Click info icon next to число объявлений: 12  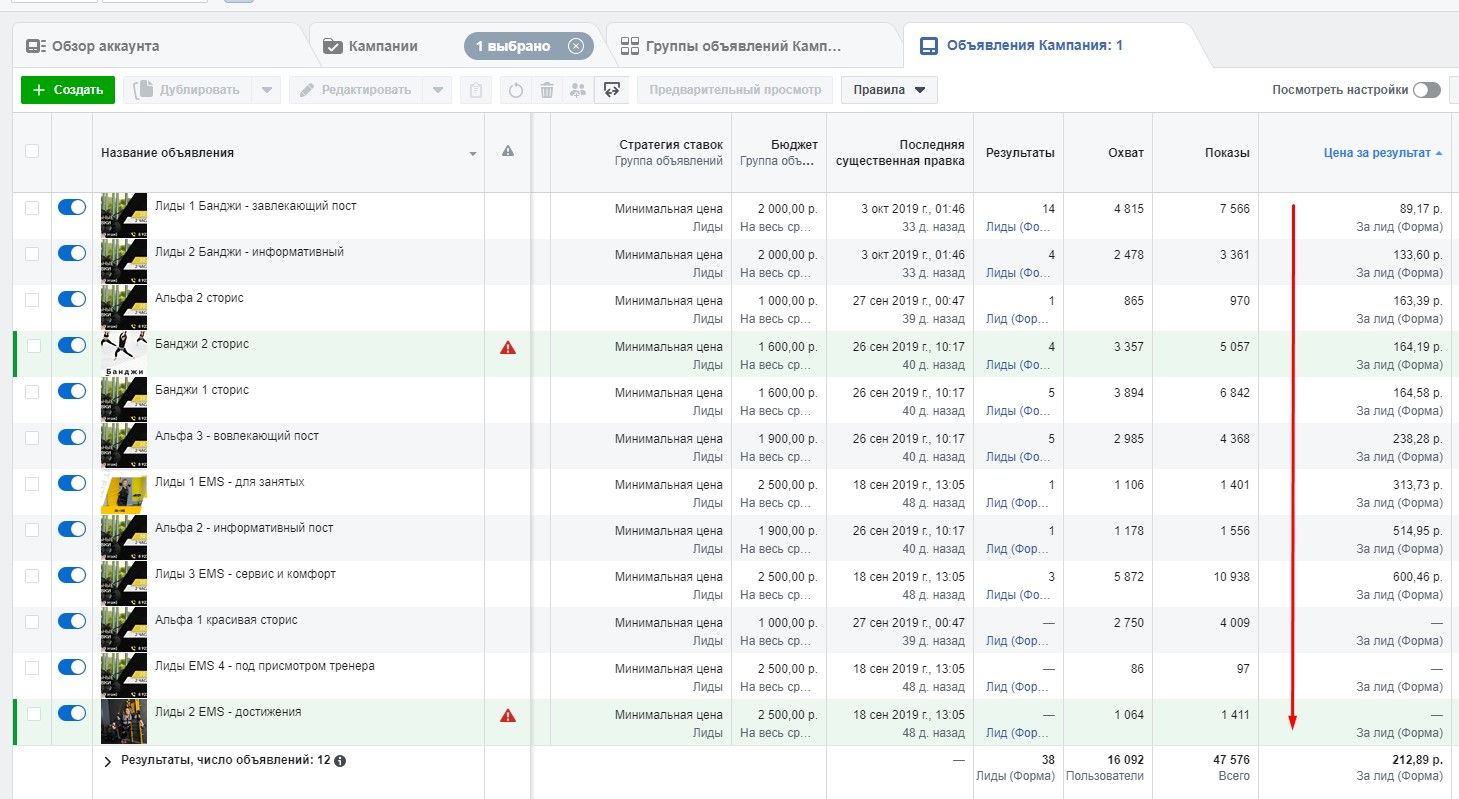(340, 761)
